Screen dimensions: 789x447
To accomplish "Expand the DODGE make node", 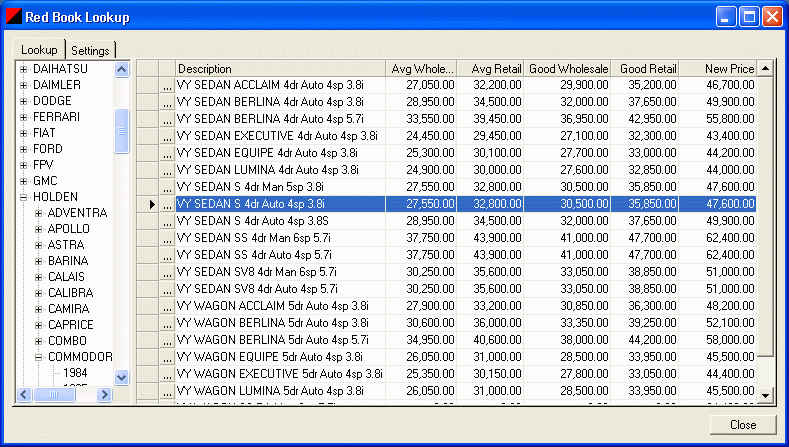I will pyautogui.click(x=24, y=101).
